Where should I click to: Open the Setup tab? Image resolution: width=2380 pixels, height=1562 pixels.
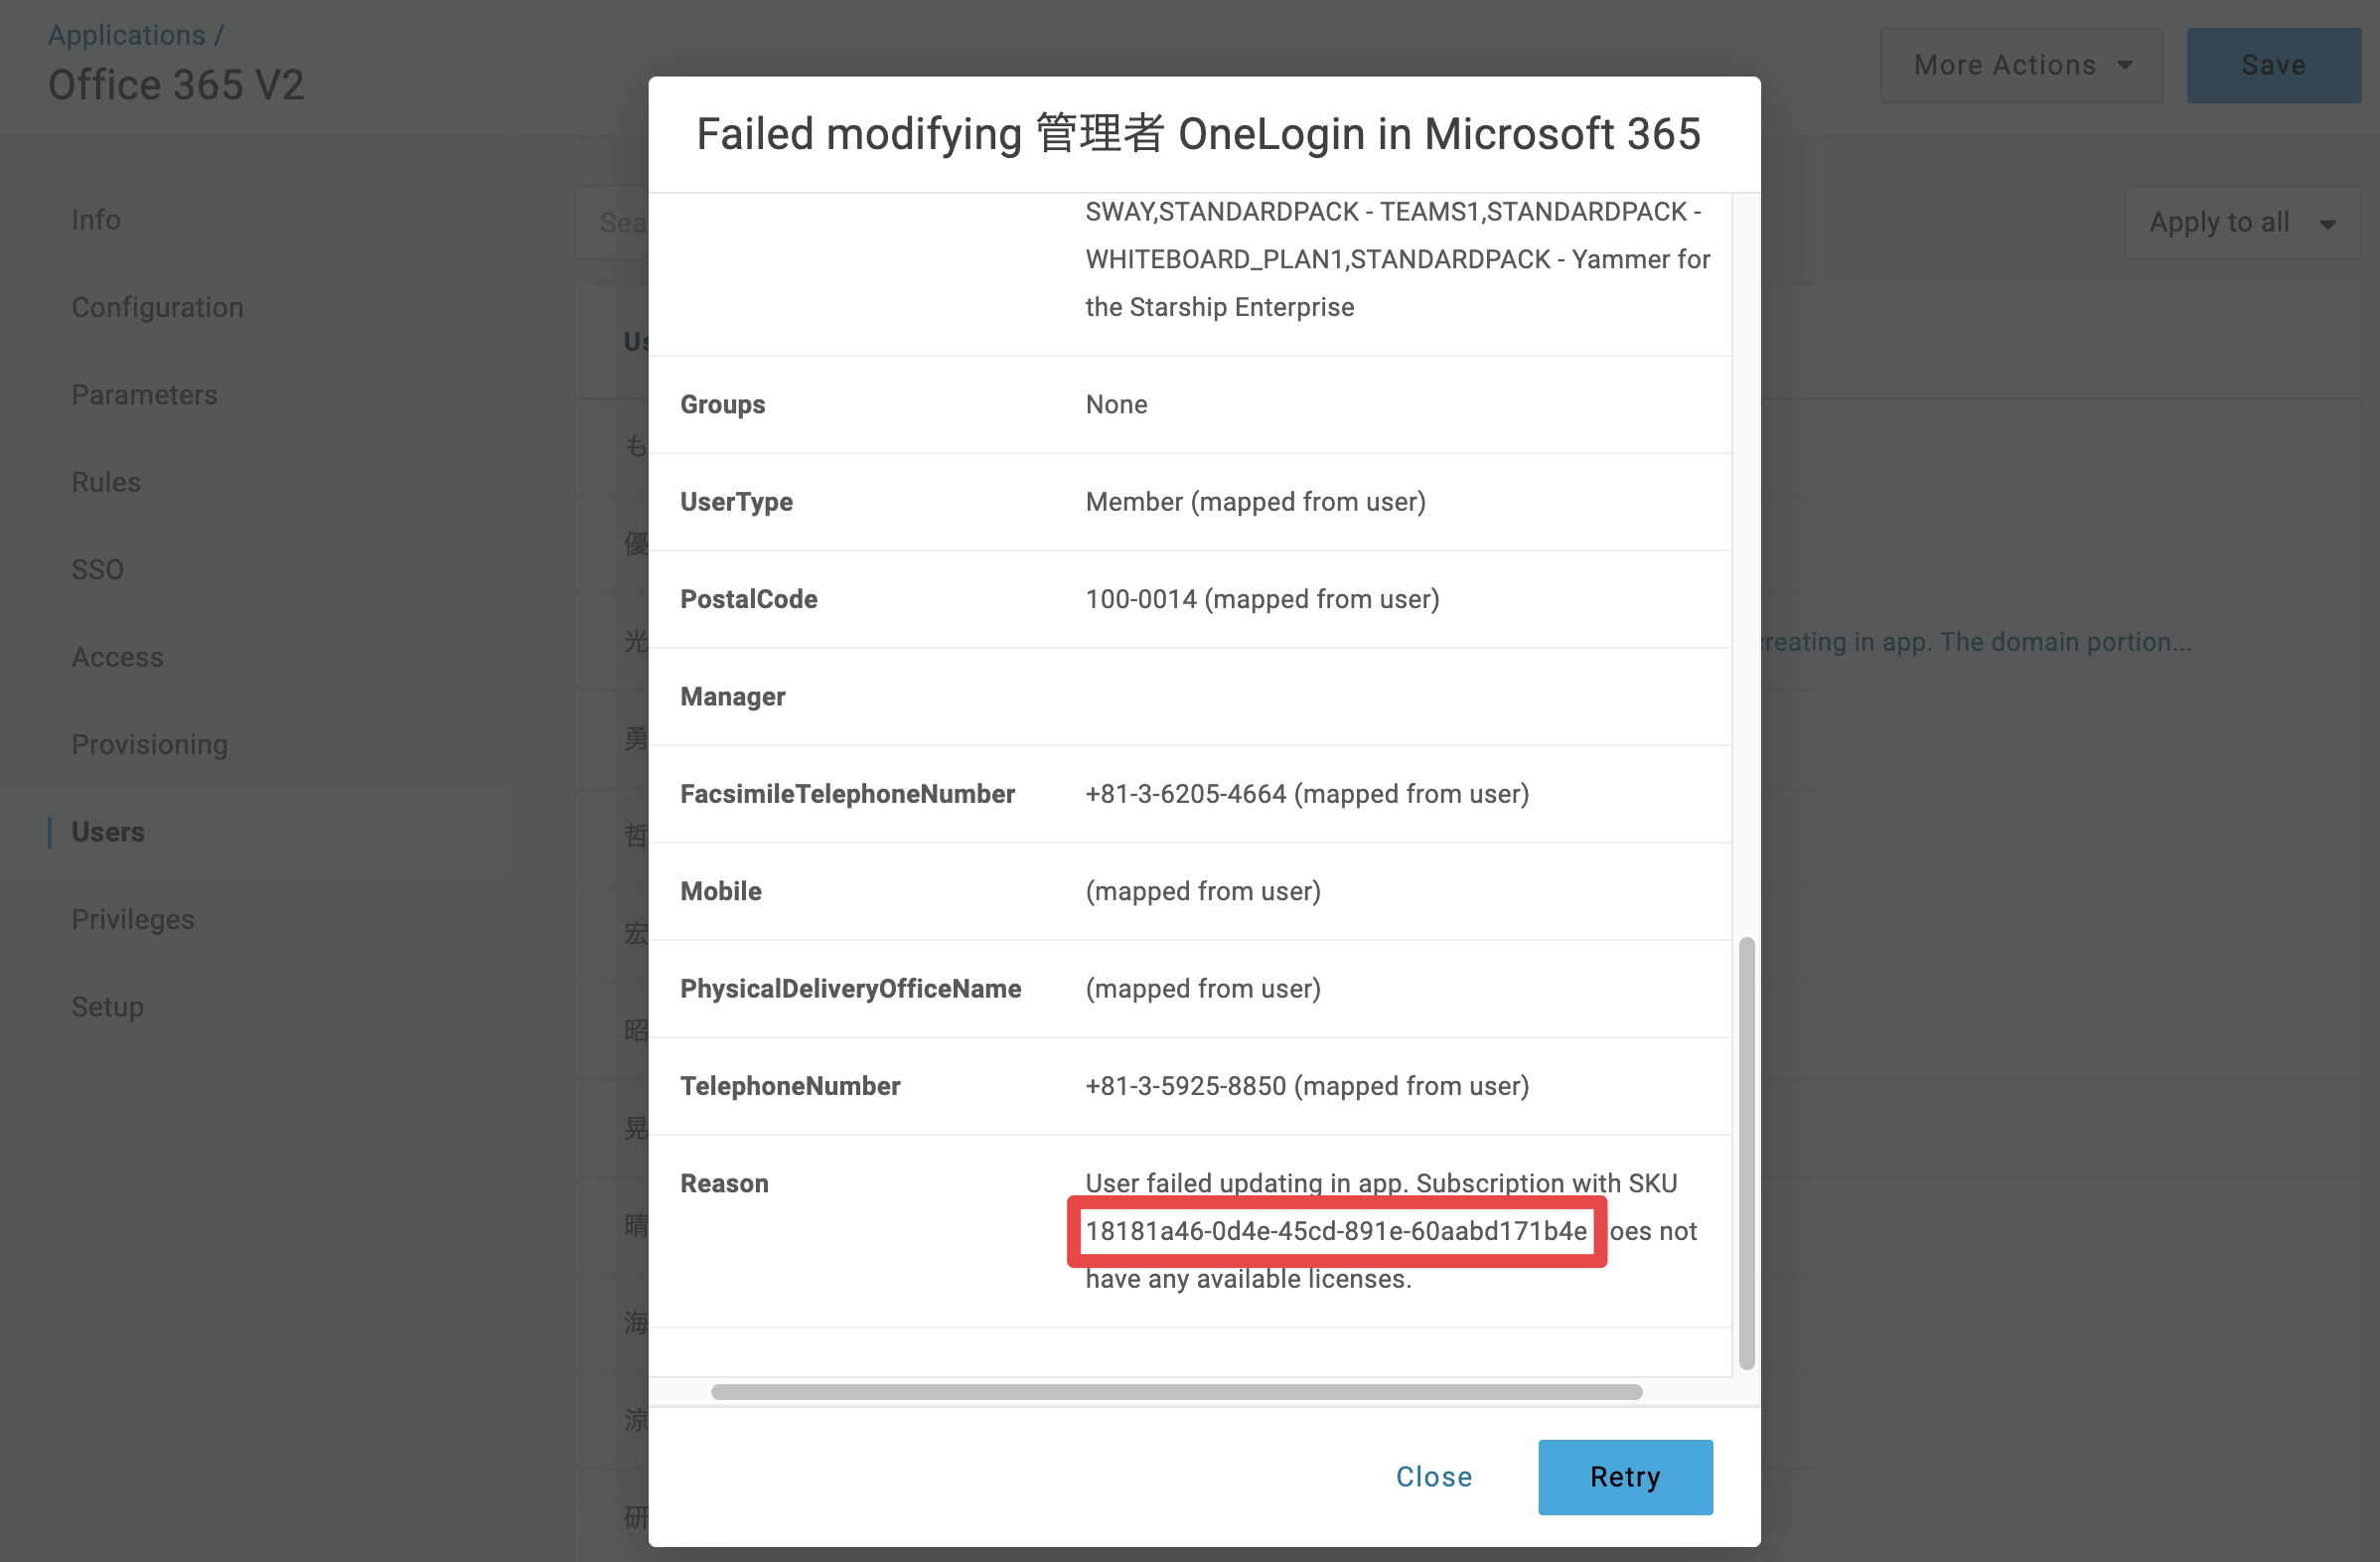click(108, 1006)
